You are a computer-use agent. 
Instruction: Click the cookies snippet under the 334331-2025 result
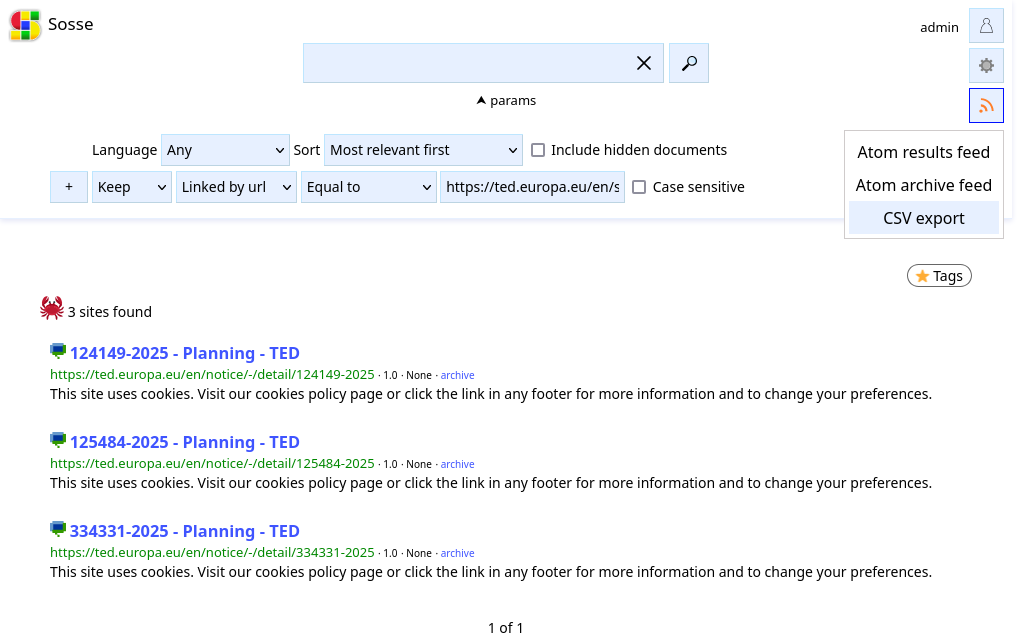491,572
